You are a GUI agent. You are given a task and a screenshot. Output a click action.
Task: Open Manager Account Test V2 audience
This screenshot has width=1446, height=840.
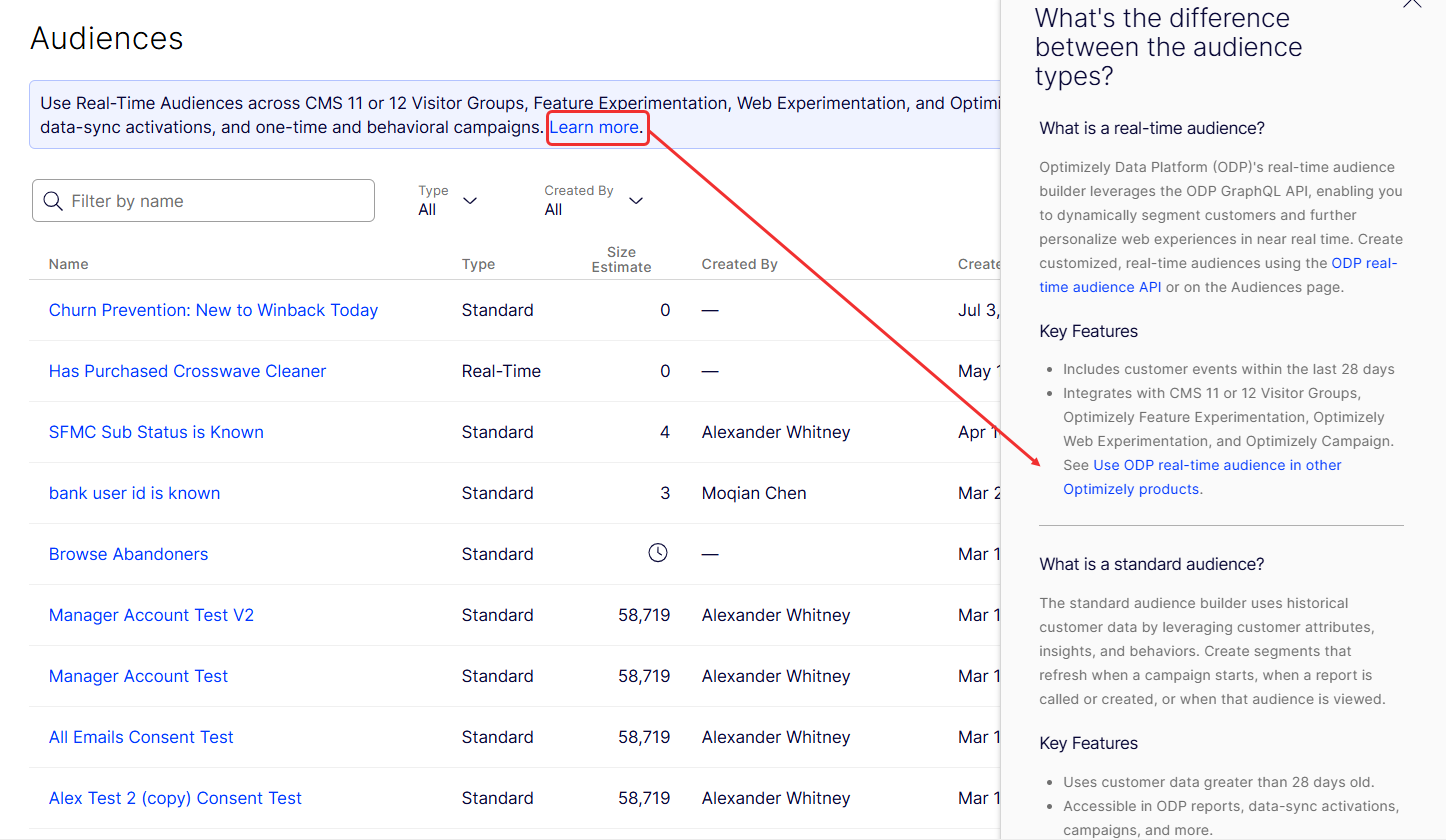pyautogui.click(x=151, y=615)
